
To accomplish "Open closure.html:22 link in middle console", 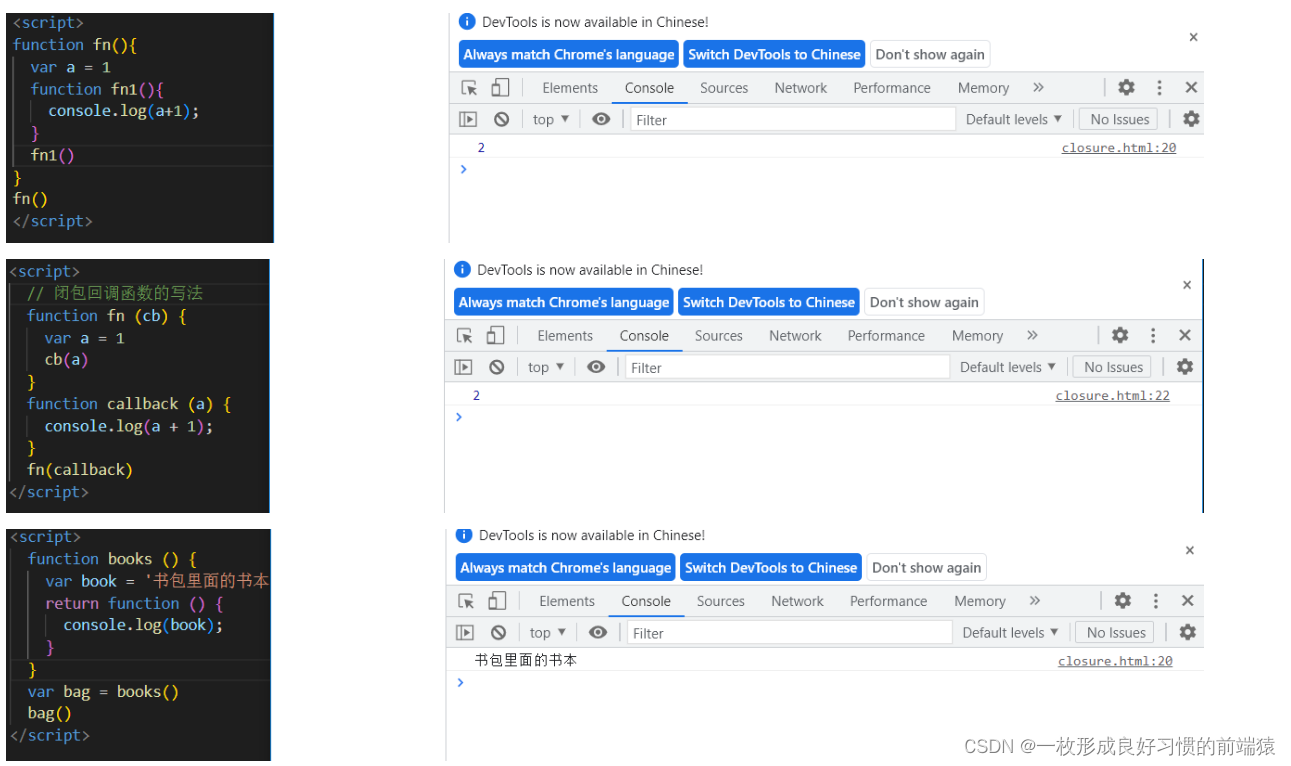I will (1113, 396).
